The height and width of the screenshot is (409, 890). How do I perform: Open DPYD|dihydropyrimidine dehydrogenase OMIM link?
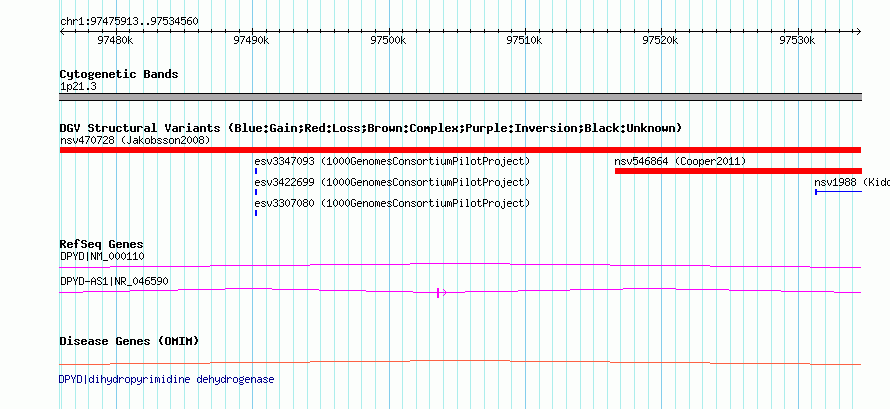[166, 380]
